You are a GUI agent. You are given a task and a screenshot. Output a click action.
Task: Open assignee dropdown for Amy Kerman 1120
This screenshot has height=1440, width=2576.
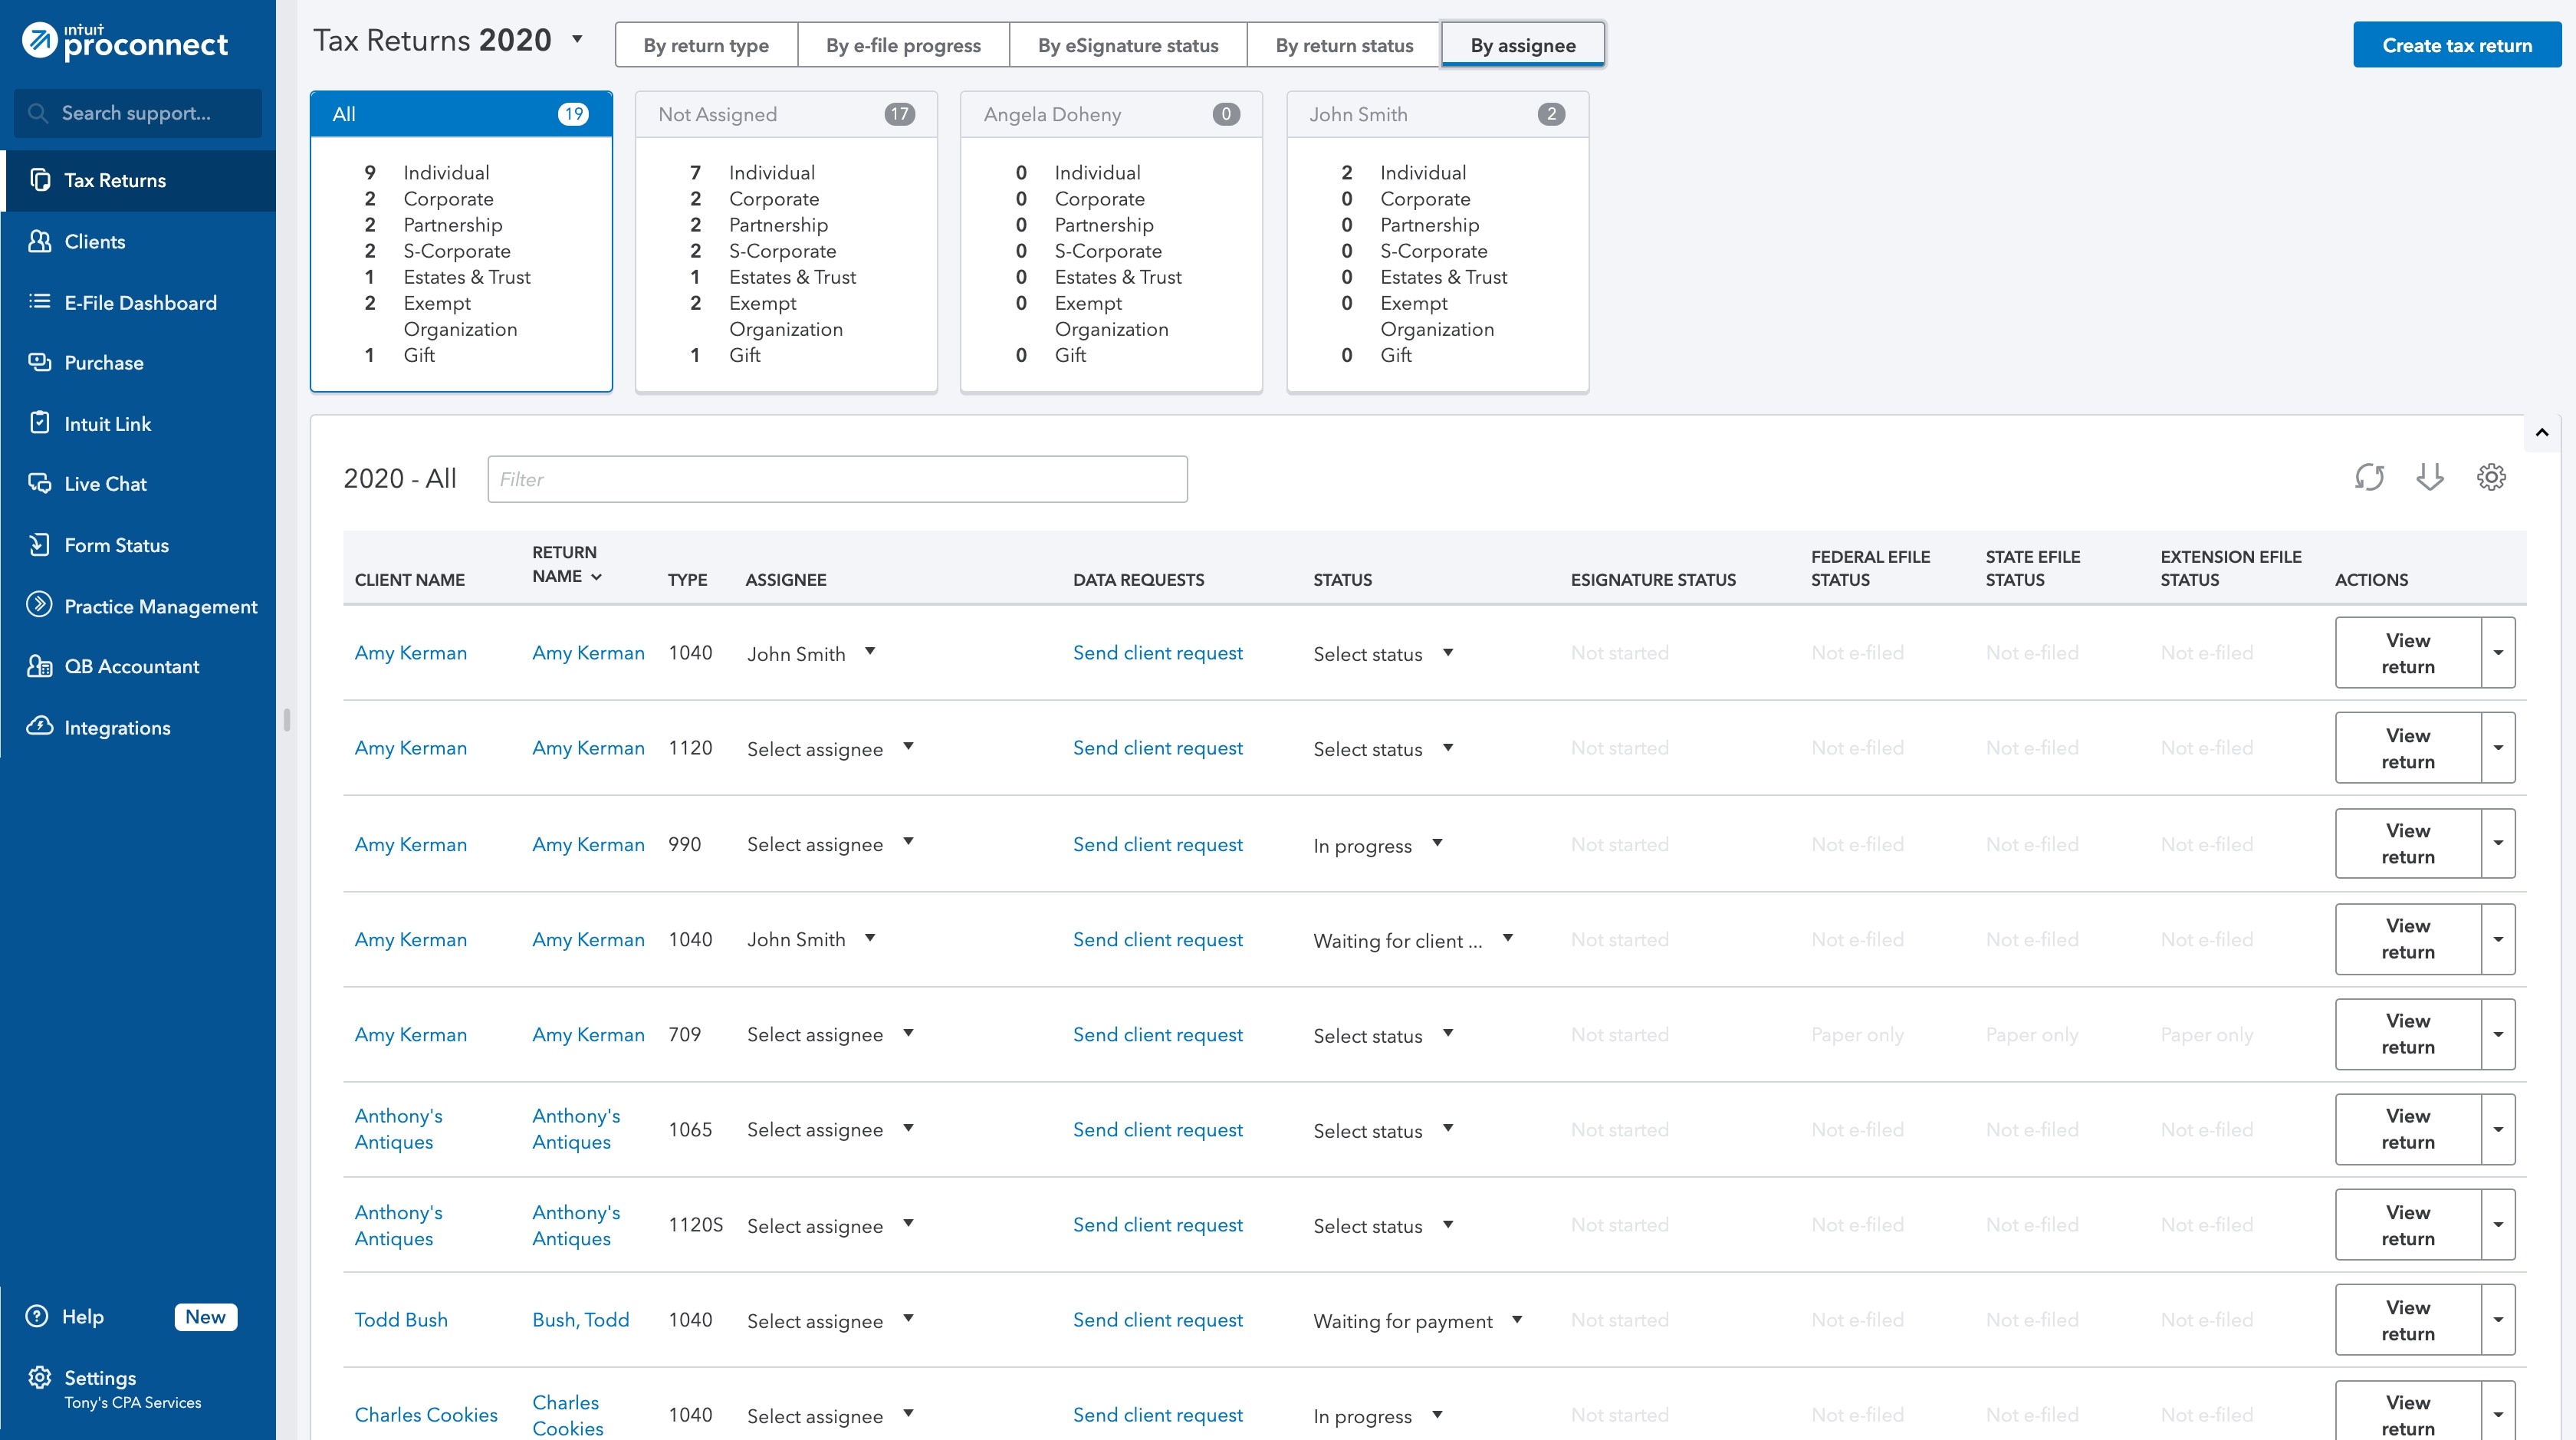(830, 748)
